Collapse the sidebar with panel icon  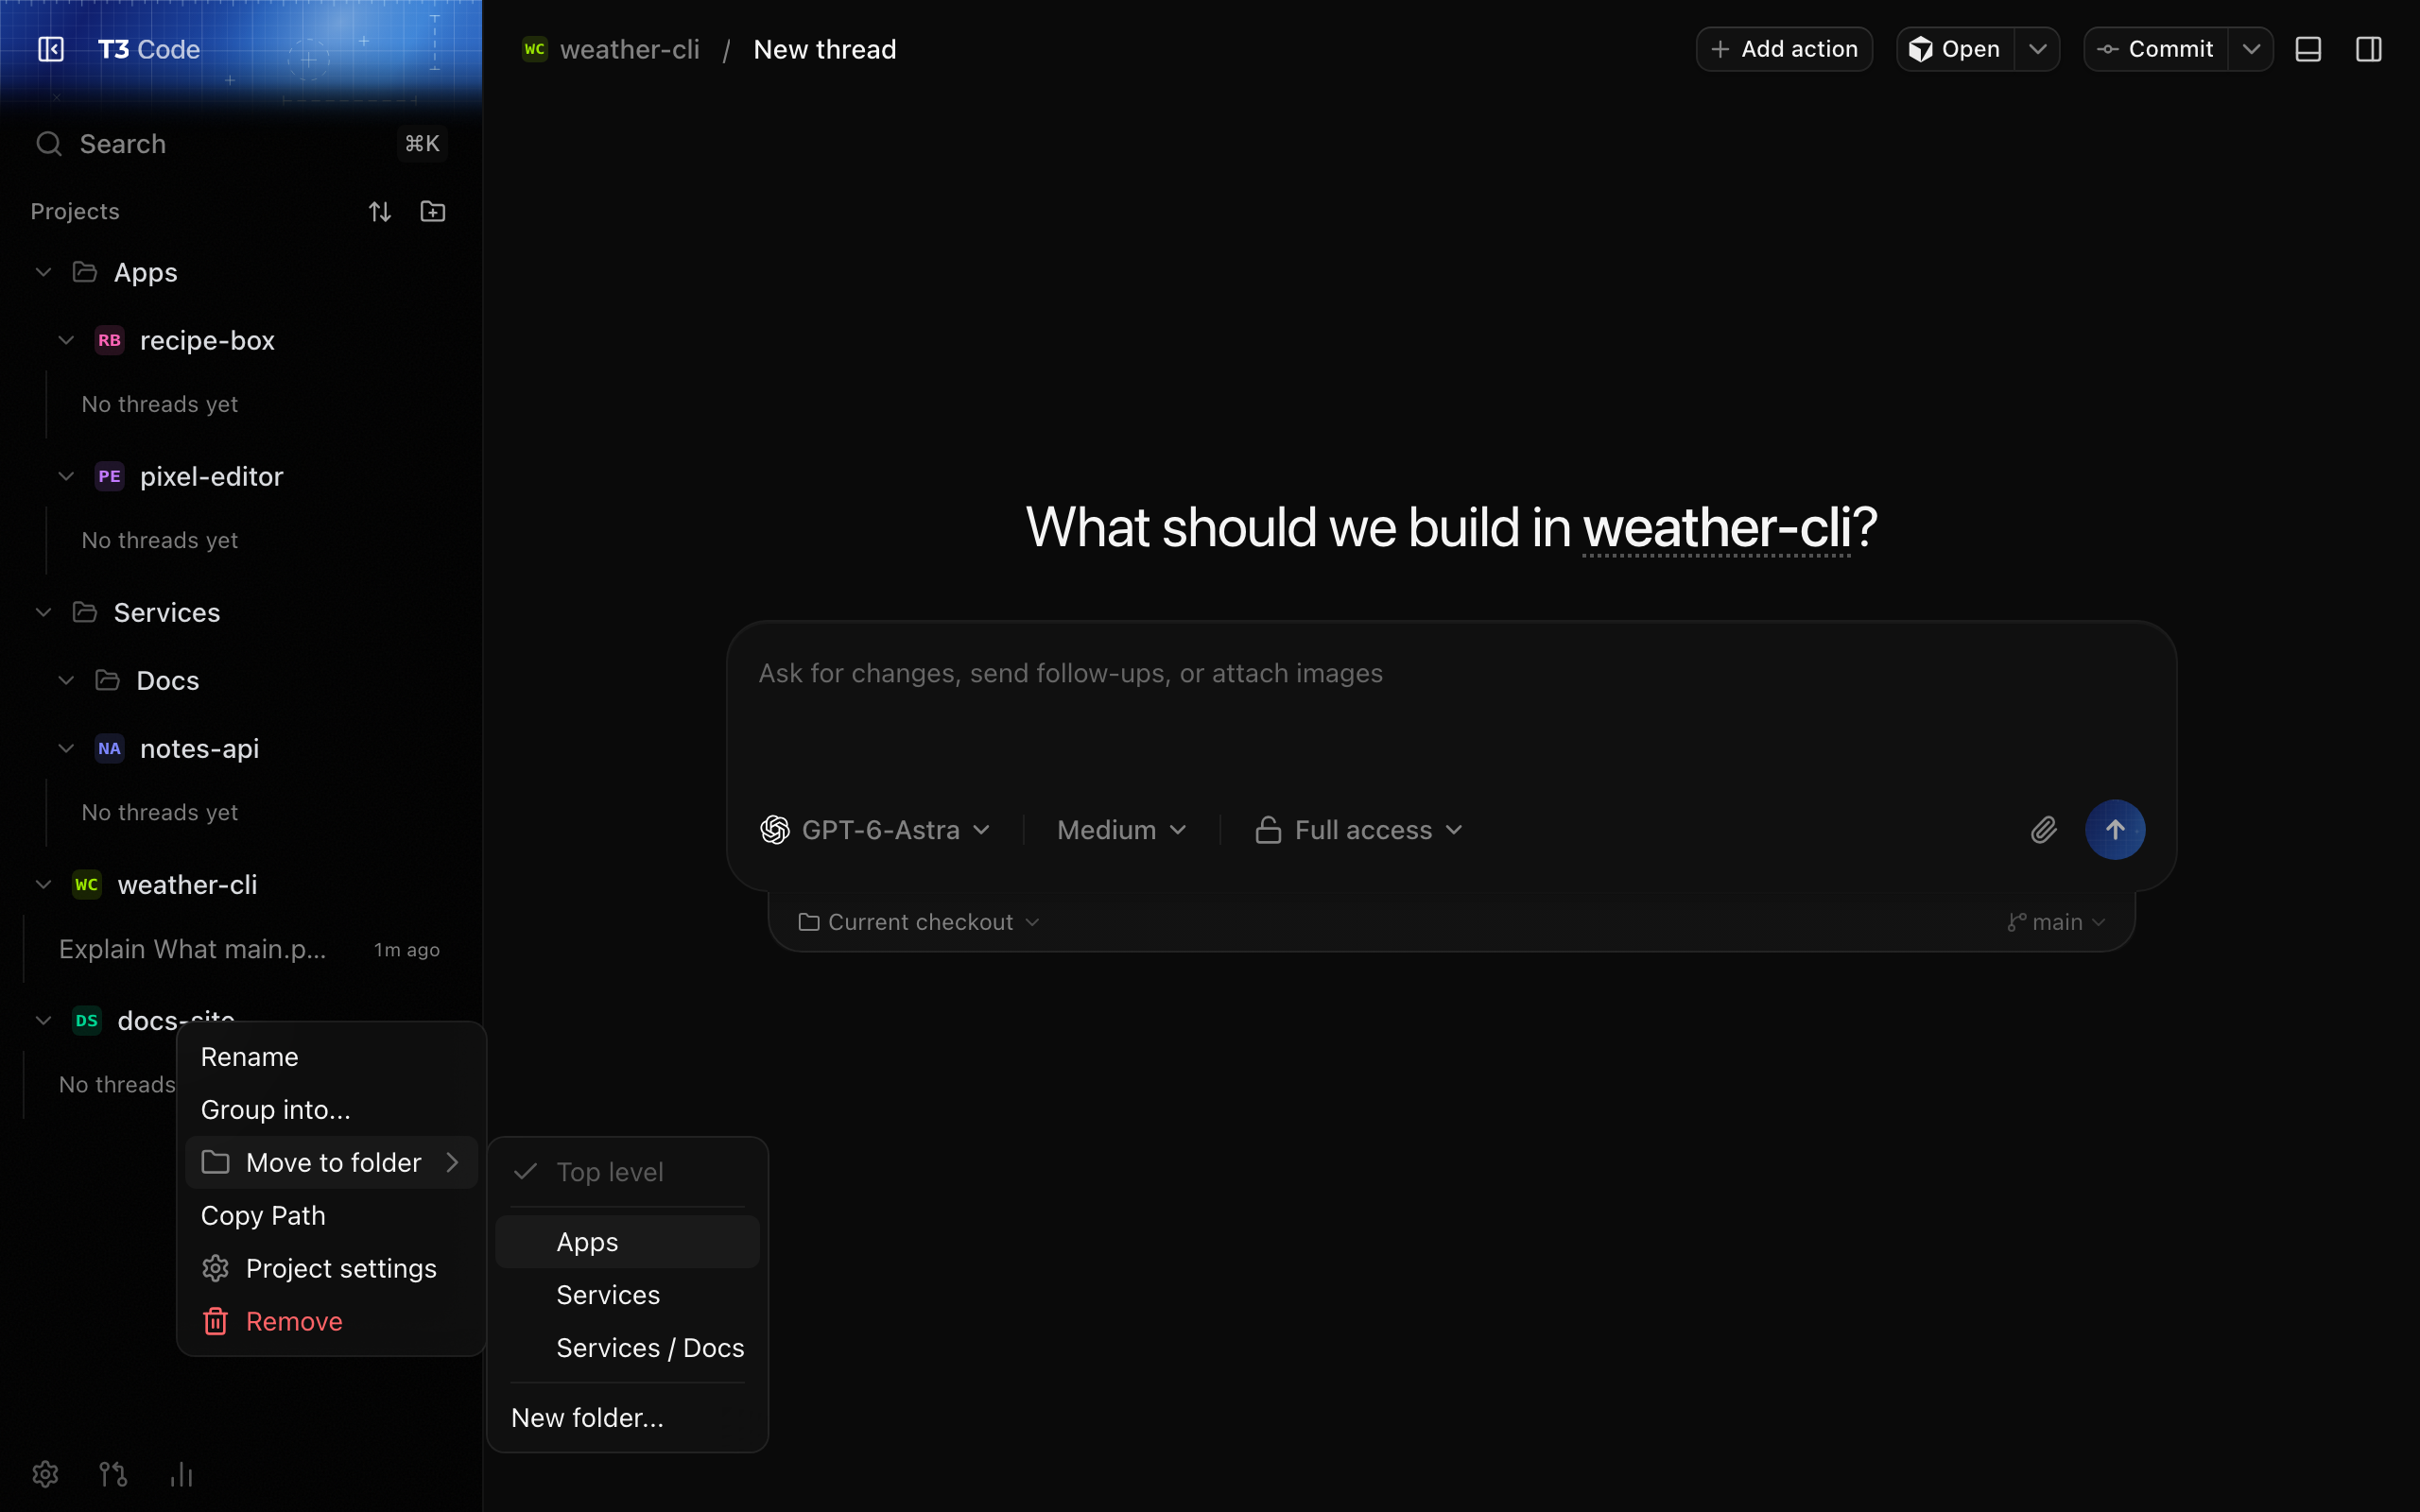[50, 49]
